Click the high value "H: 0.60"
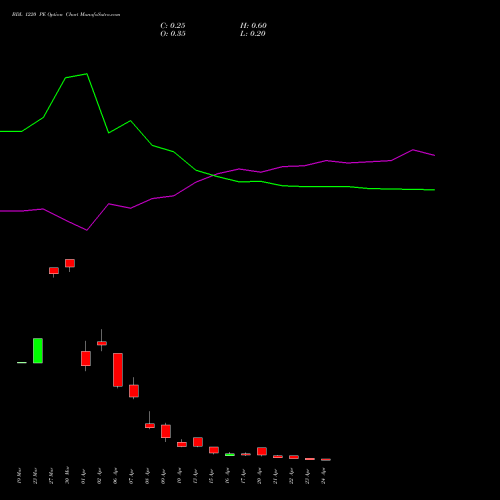 coord(253,26)
